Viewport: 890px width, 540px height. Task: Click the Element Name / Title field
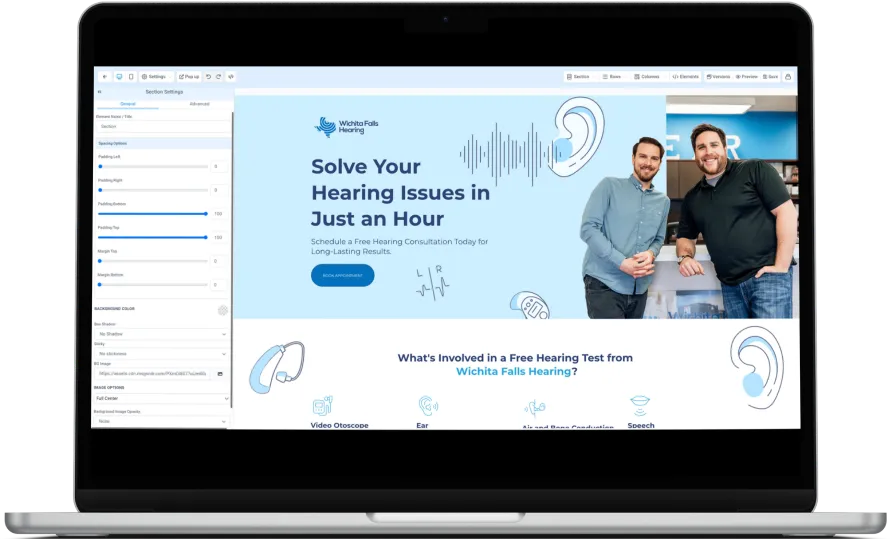162,127
